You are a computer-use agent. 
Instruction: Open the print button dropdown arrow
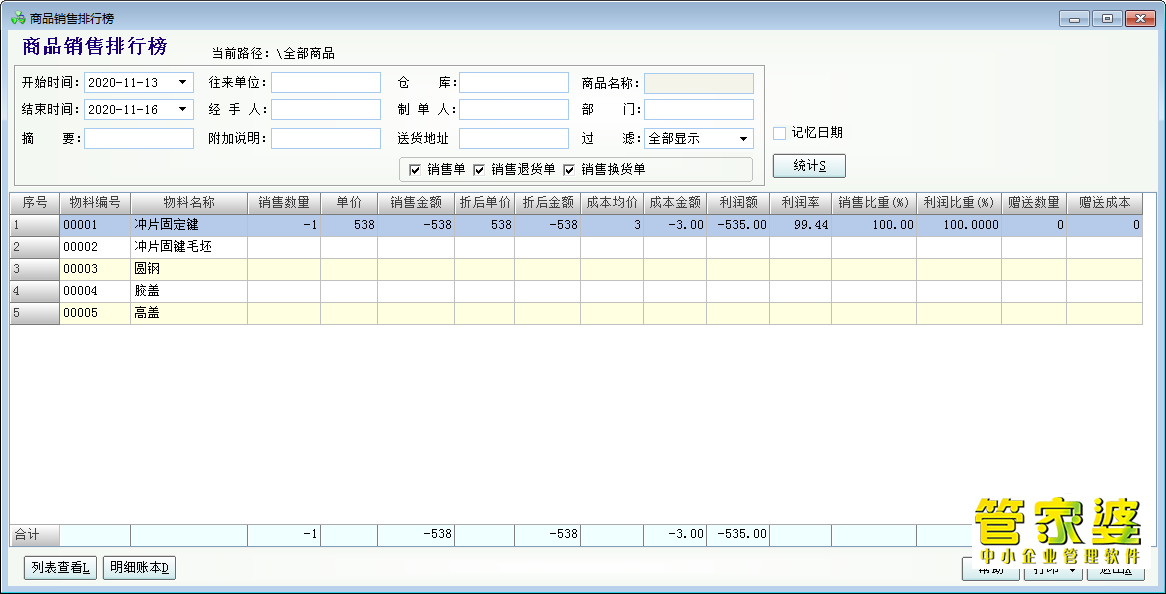tap(1072, 570)
